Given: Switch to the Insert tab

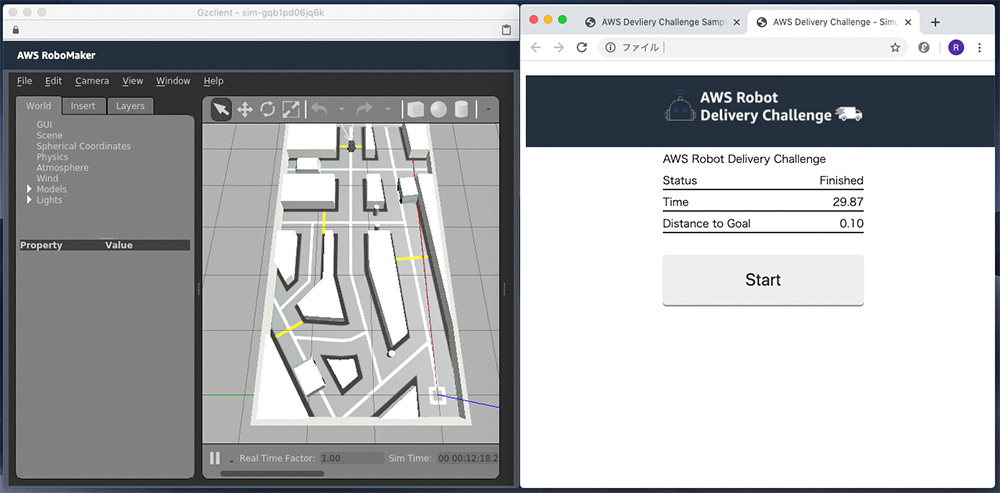Looking at the screenshot, I should 83,106.
